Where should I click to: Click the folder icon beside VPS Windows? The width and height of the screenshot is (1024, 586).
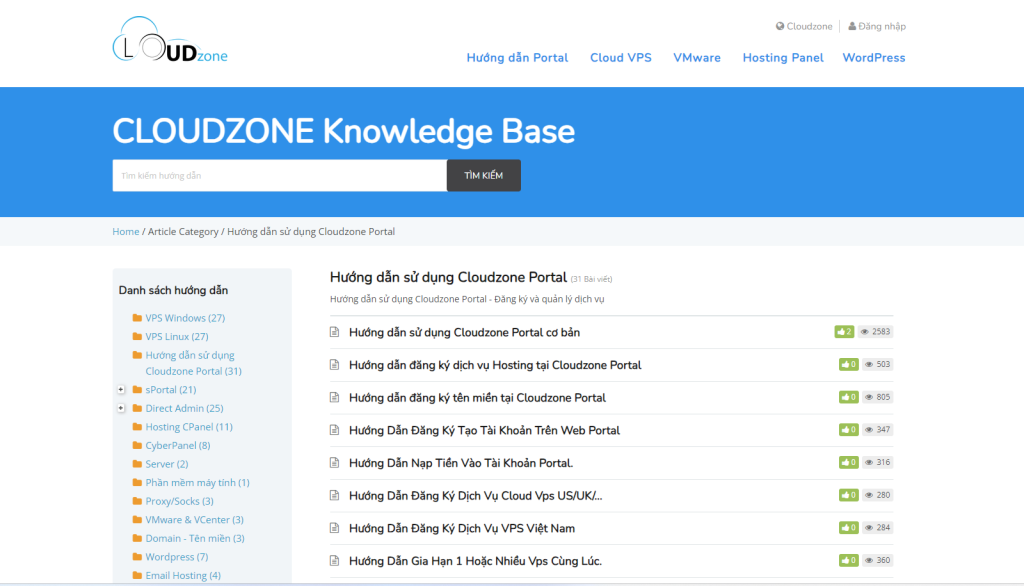[x=137, y=318]
